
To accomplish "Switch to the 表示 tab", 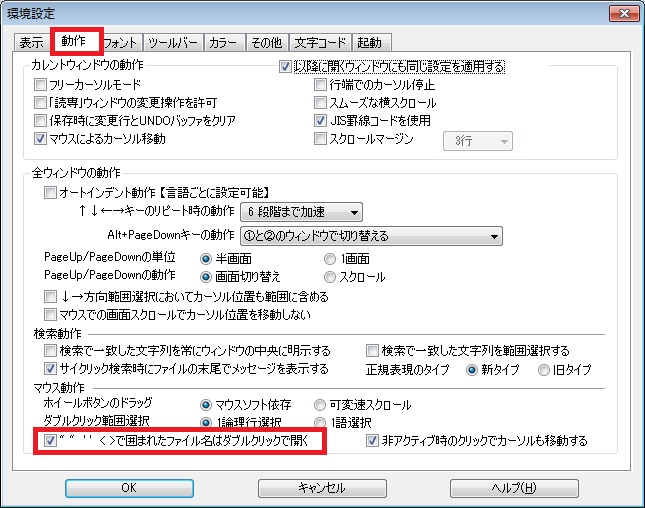I will pyautogui.click(x=31, y=43).
